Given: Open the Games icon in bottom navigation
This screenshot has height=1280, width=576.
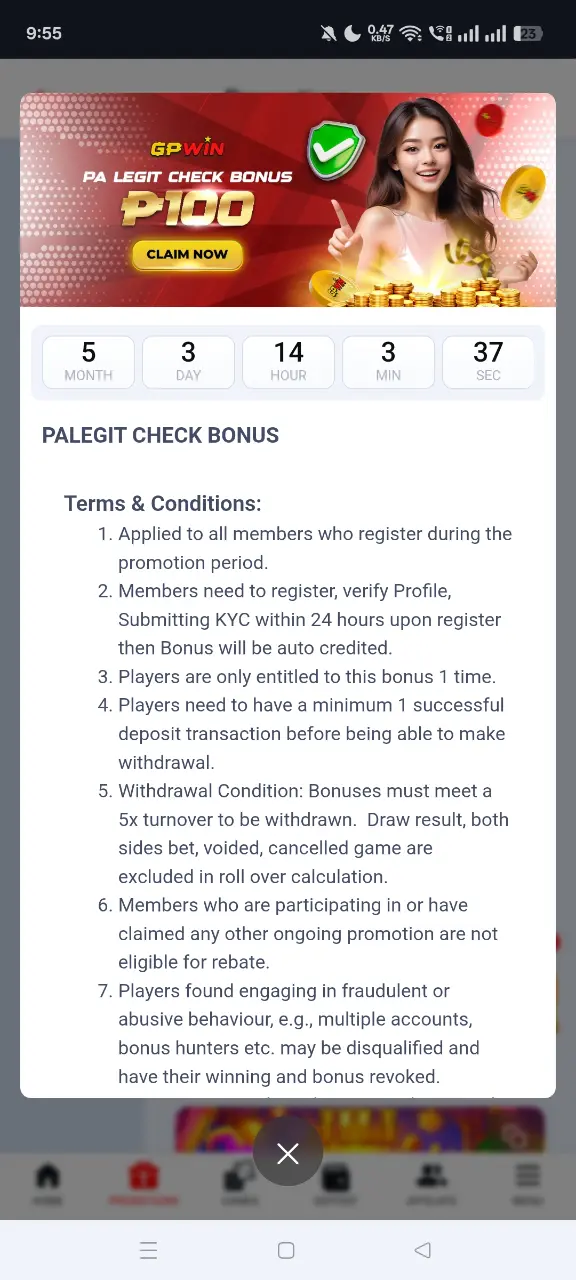Looking at the screenshot, I should coord(239,1184).
